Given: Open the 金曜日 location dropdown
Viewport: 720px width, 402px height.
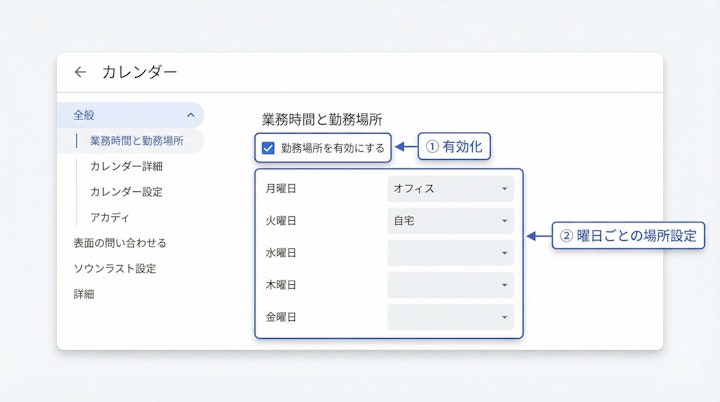Looking at the screenshot, I should point(450,317).
